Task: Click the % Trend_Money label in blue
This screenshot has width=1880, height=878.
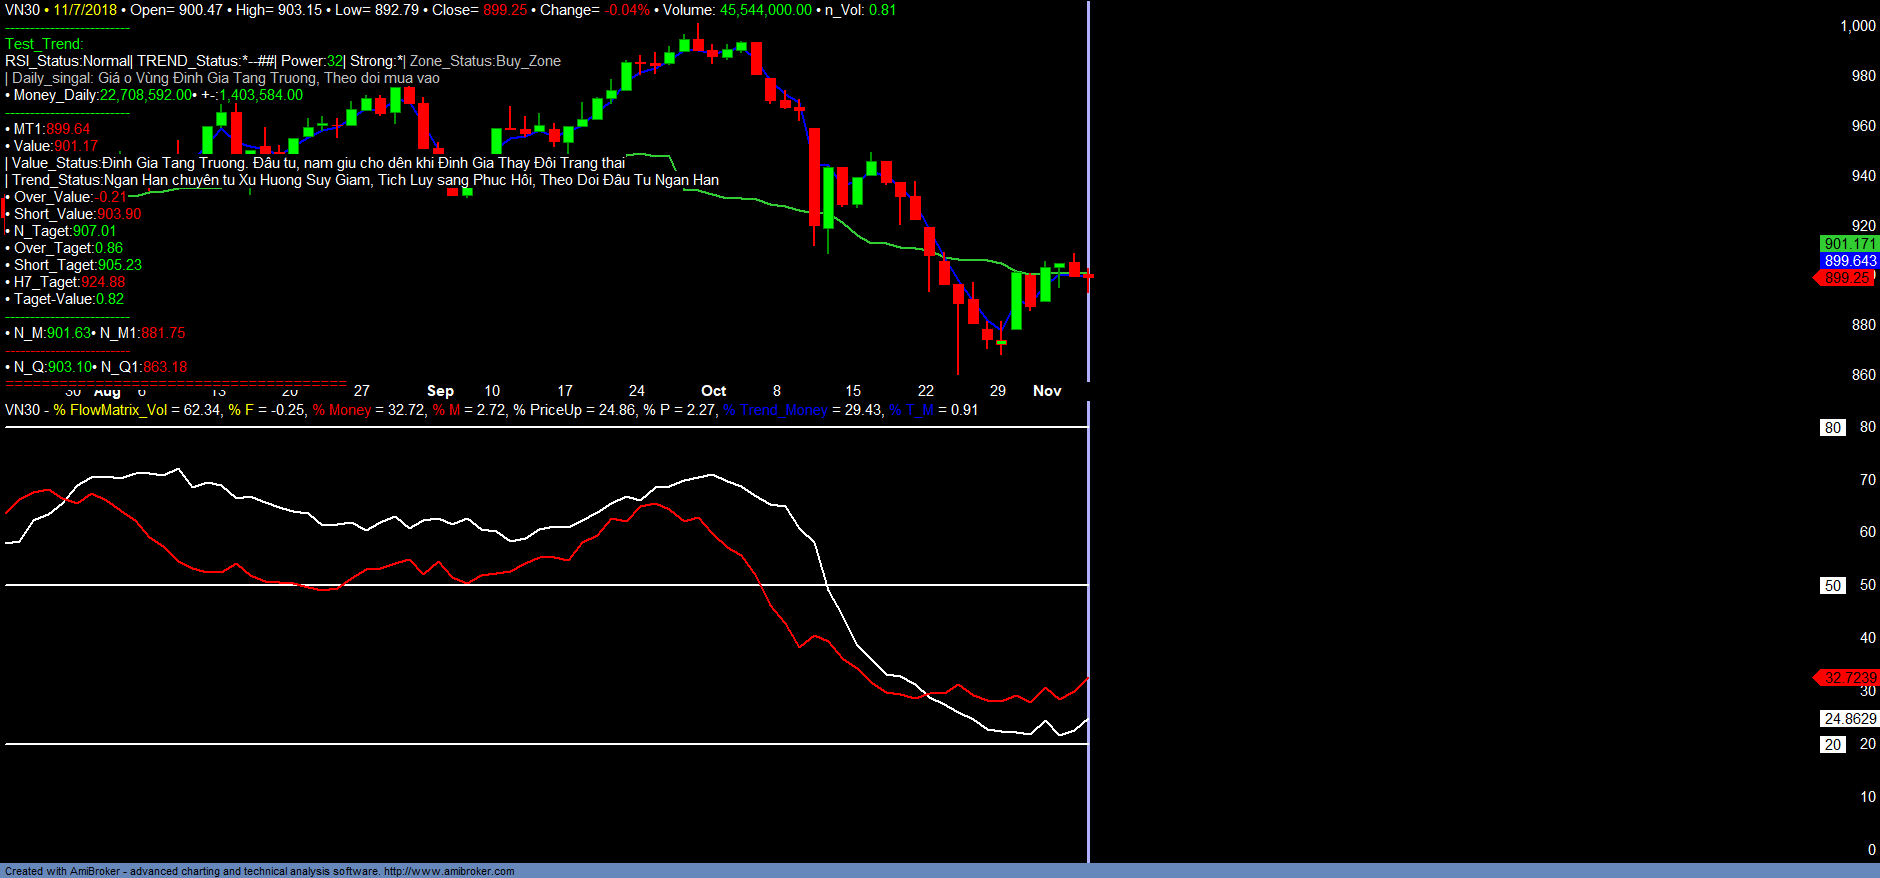Action: (x=776, y=410)
